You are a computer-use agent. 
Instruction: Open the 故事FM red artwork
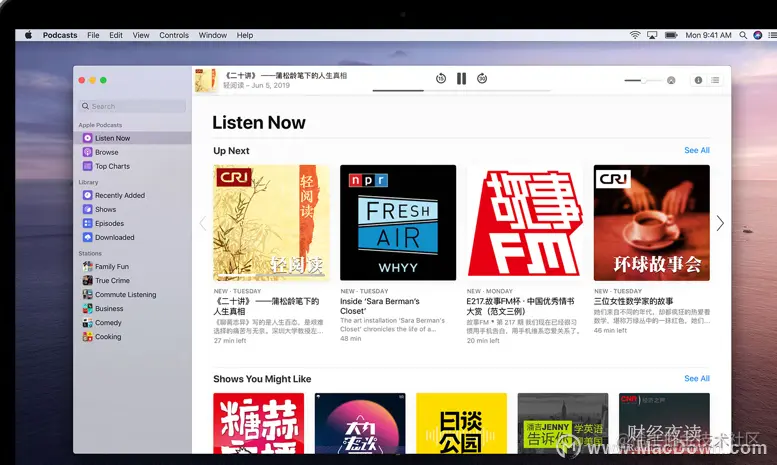tap(525, 223)
